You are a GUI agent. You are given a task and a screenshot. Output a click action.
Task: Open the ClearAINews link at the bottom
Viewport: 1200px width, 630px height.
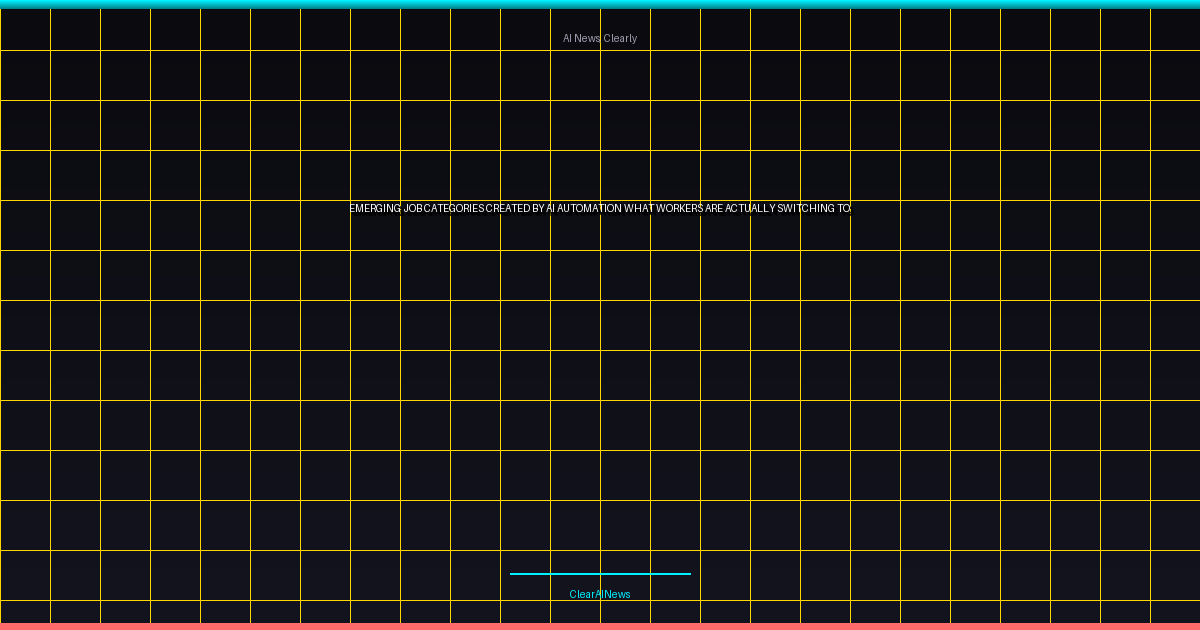tap(600, 594)
